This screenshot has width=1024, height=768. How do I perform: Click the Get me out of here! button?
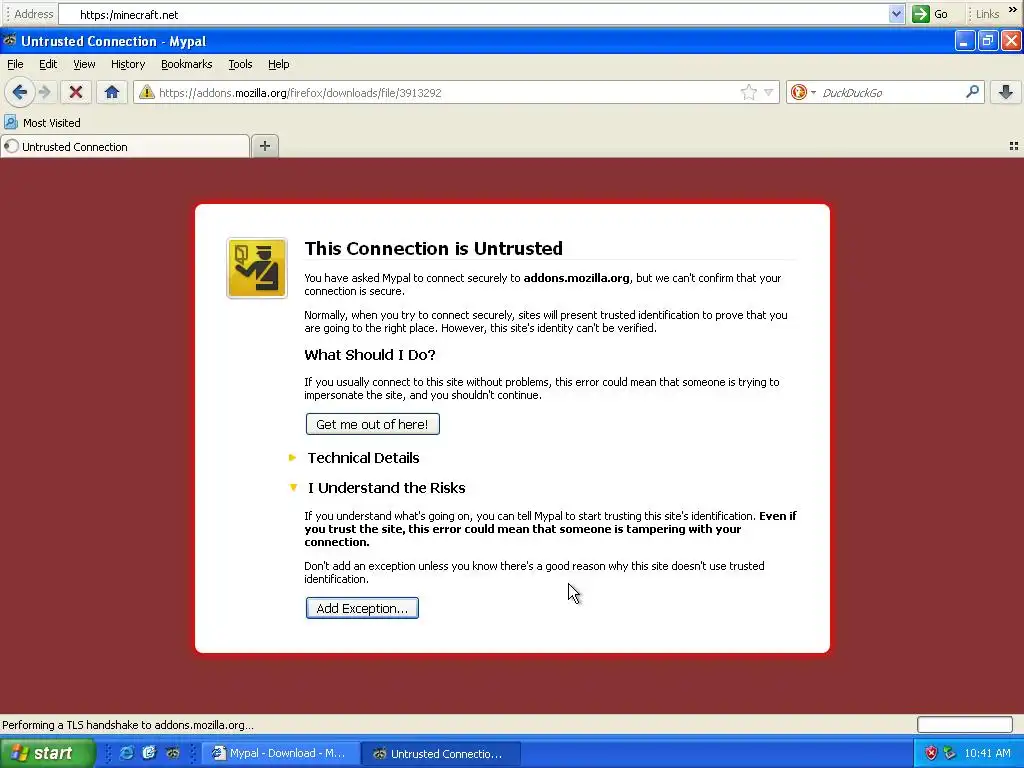point(372,424)
